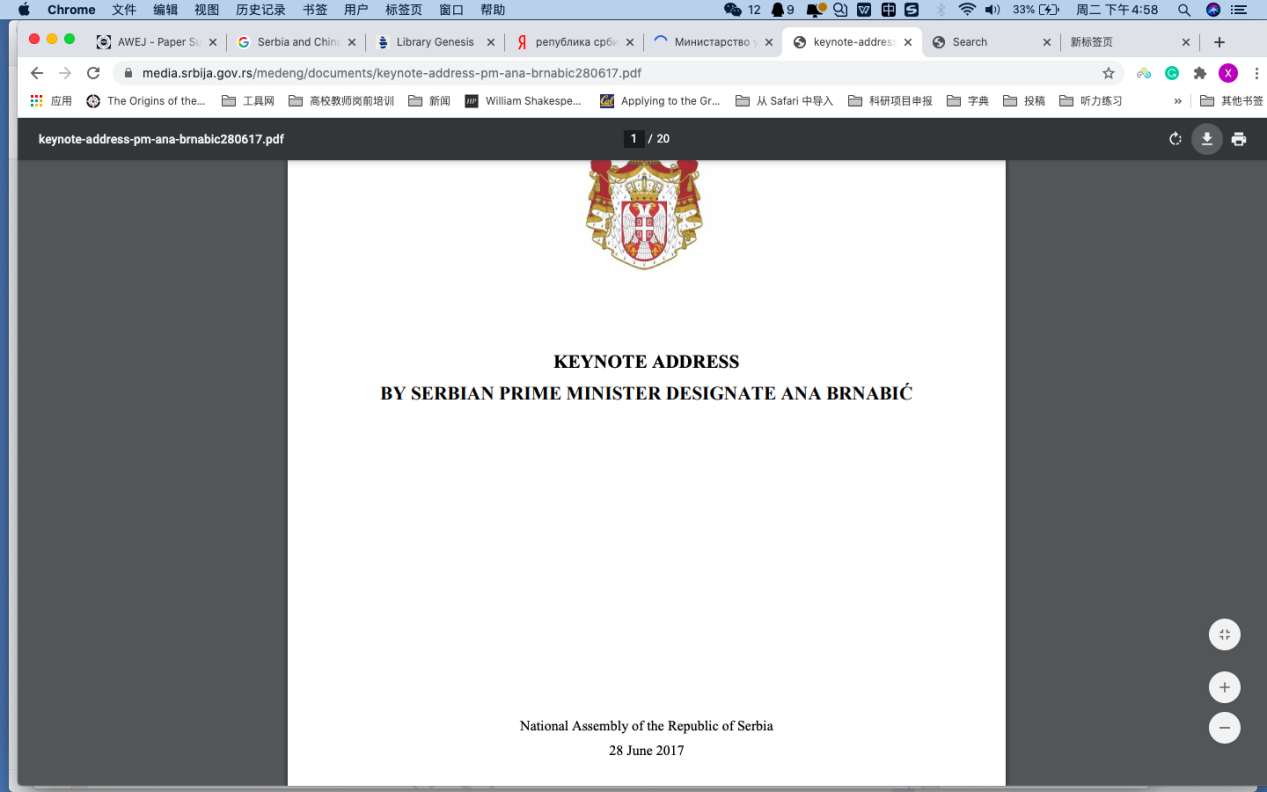1267x792 pixels.
Task: Go back to previous page
Action: (x=37, y=73)
